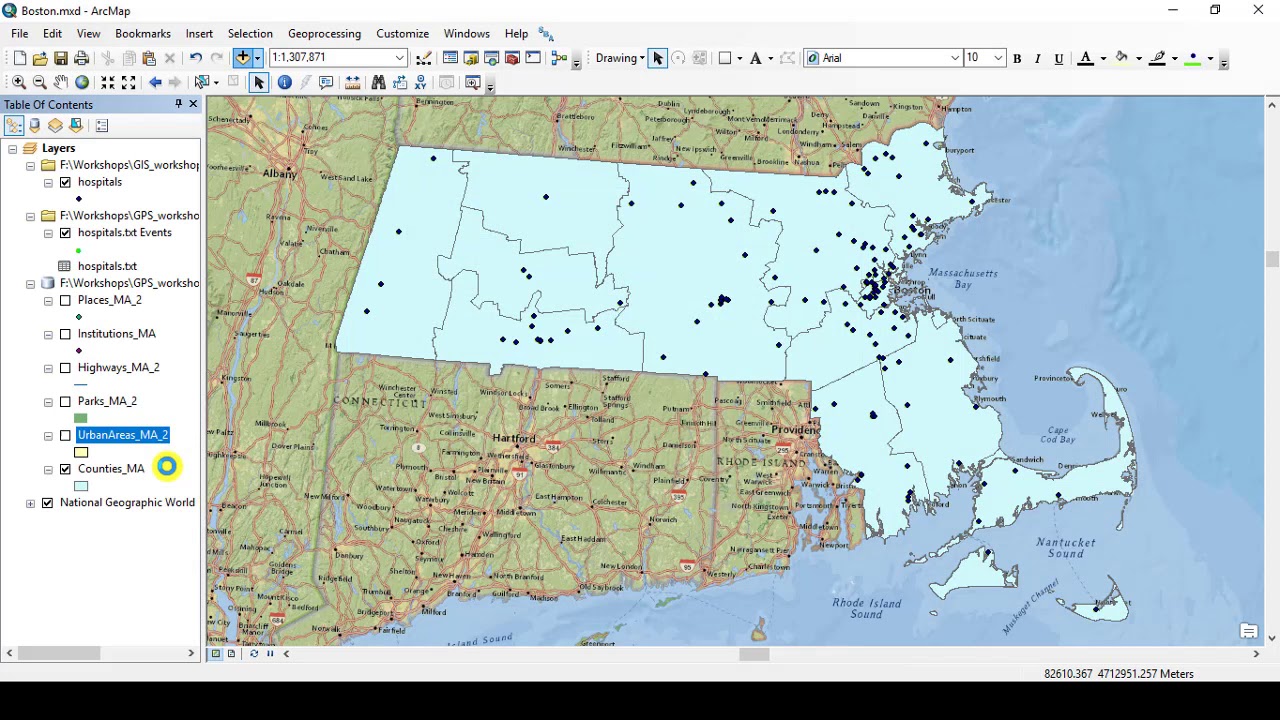Viewport: 1280px width, 720px height.
Task: Open the Go To XY tool
Action: tap(420, 82)
